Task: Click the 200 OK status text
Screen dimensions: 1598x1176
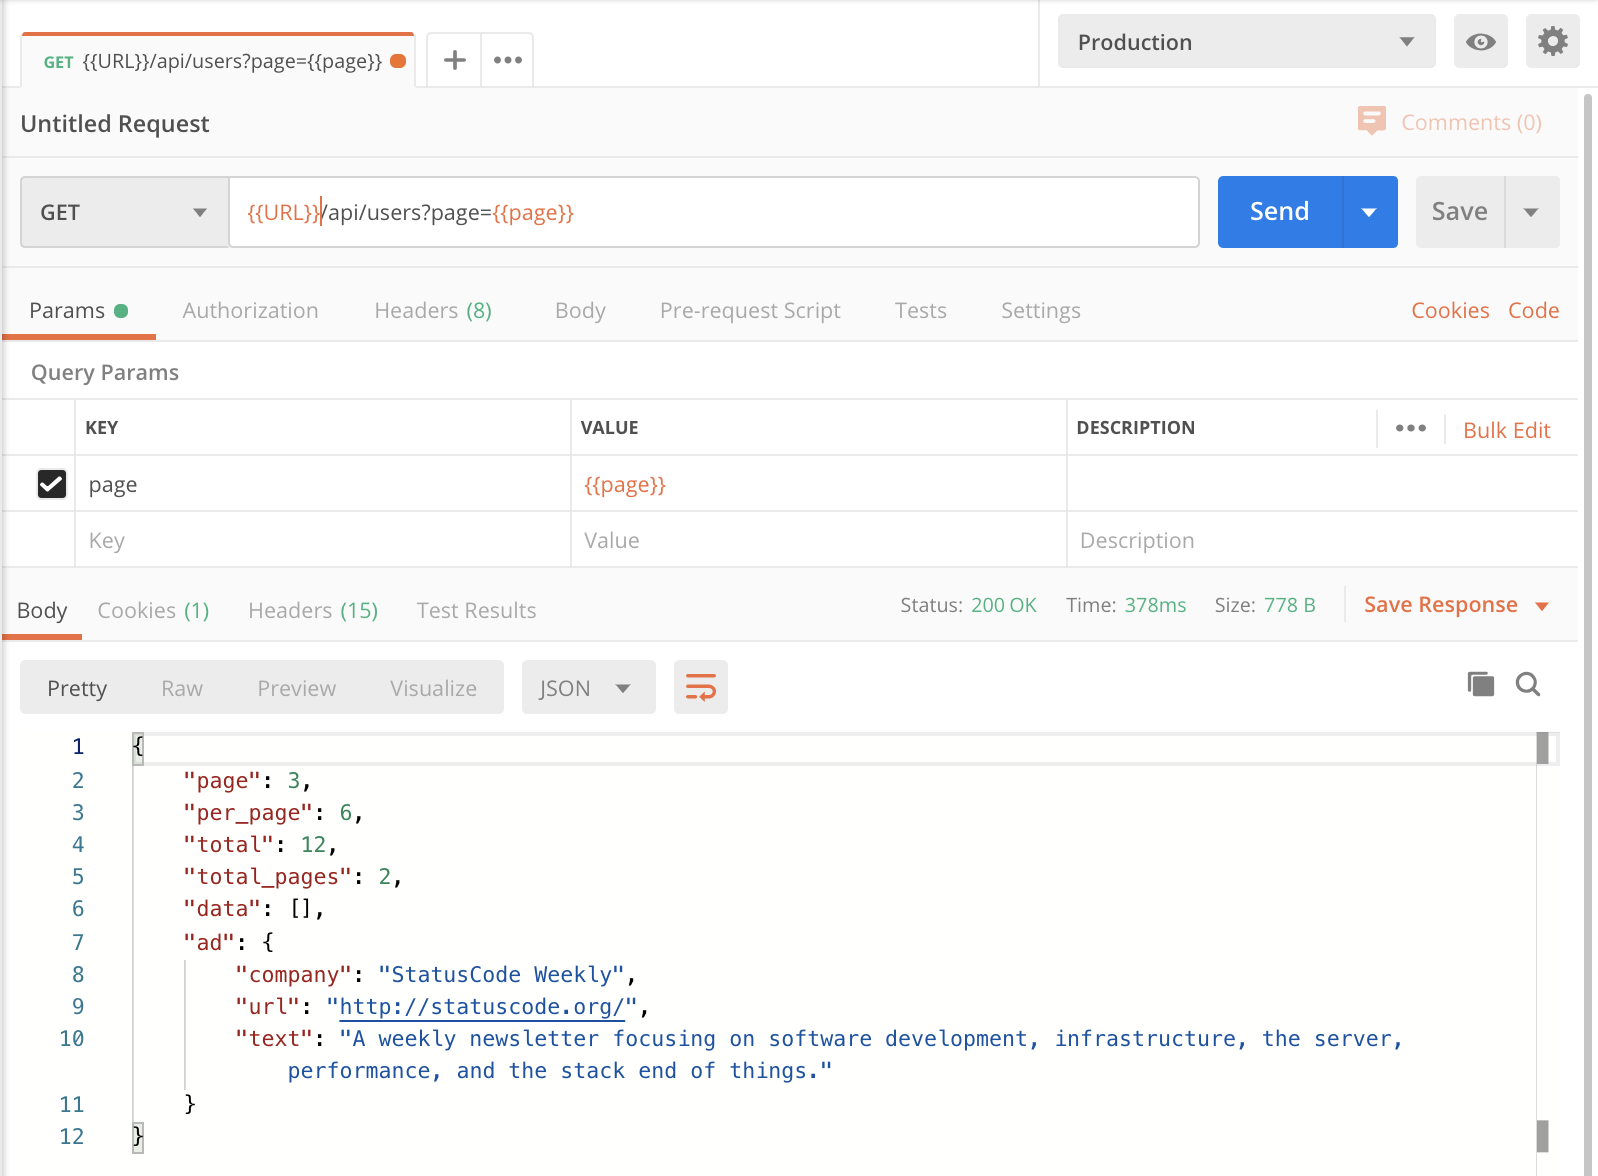Action: [x=1003, y=605]
